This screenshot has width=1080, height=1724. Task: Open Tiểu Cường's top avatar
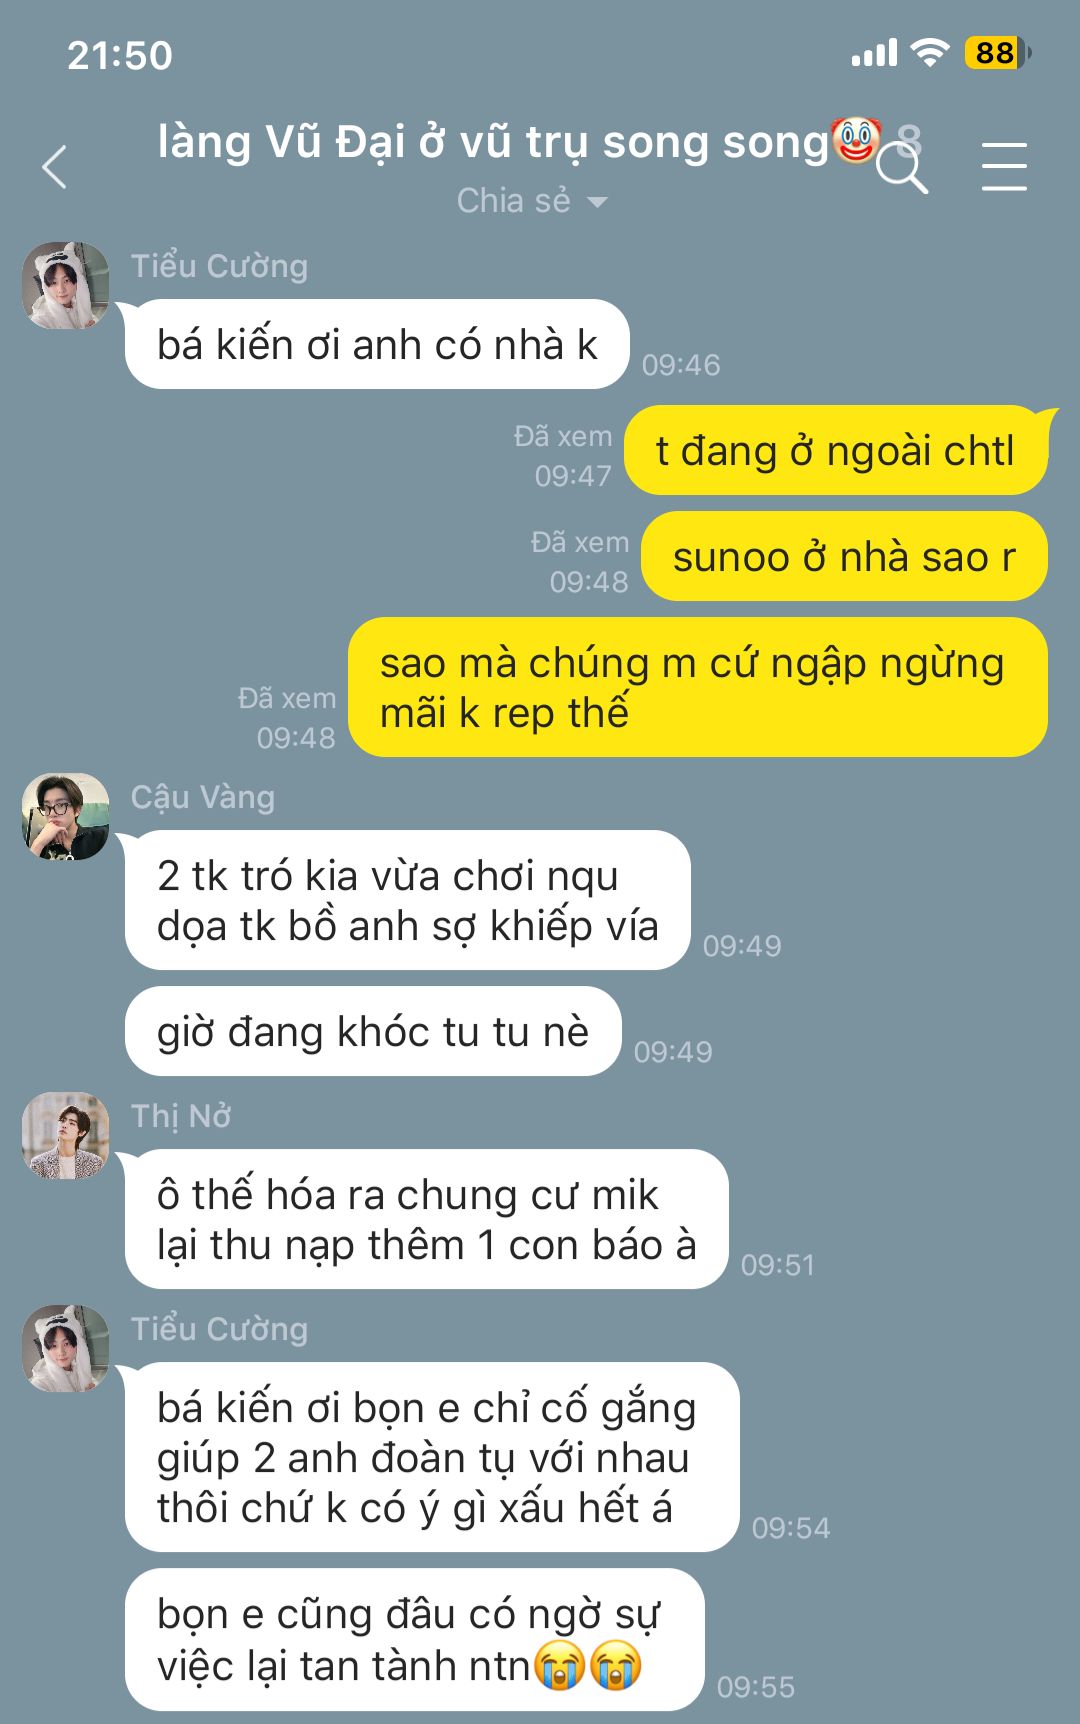click(66, 285)
